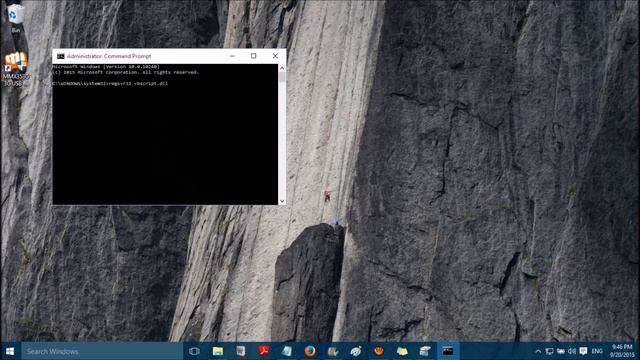The image size is (640, 360).
Task: Open the yellow sticky notes taskbar icon
Action: click(402, 351)
